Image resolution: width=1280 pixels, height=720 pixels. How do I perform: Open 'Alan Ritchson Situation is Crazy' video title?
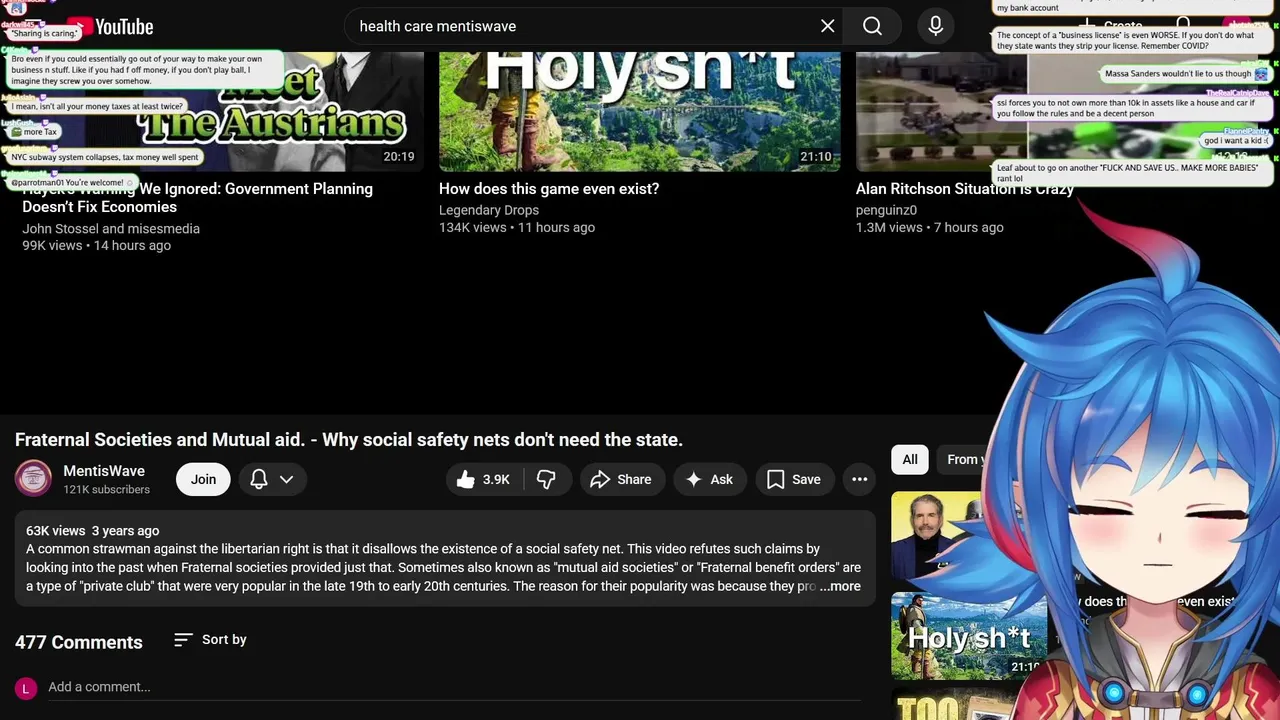click(965, 189)
